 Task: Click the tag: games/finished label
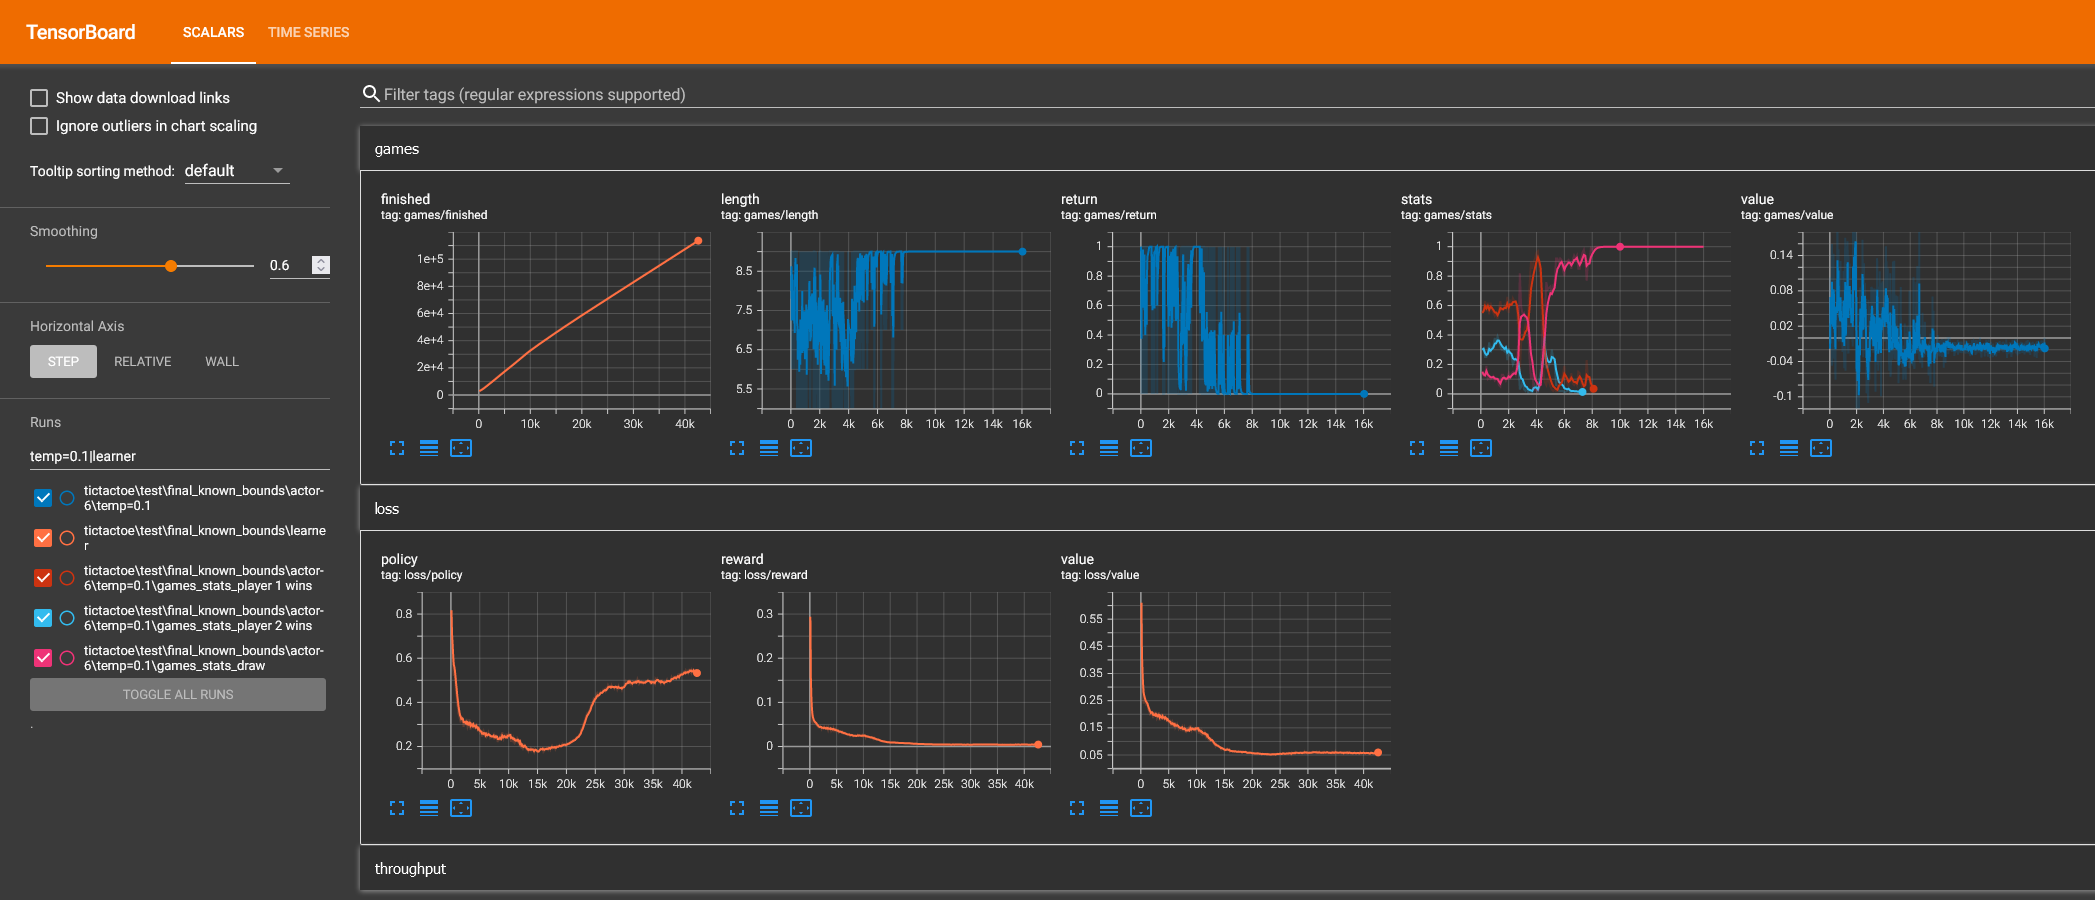click(434, 215)
